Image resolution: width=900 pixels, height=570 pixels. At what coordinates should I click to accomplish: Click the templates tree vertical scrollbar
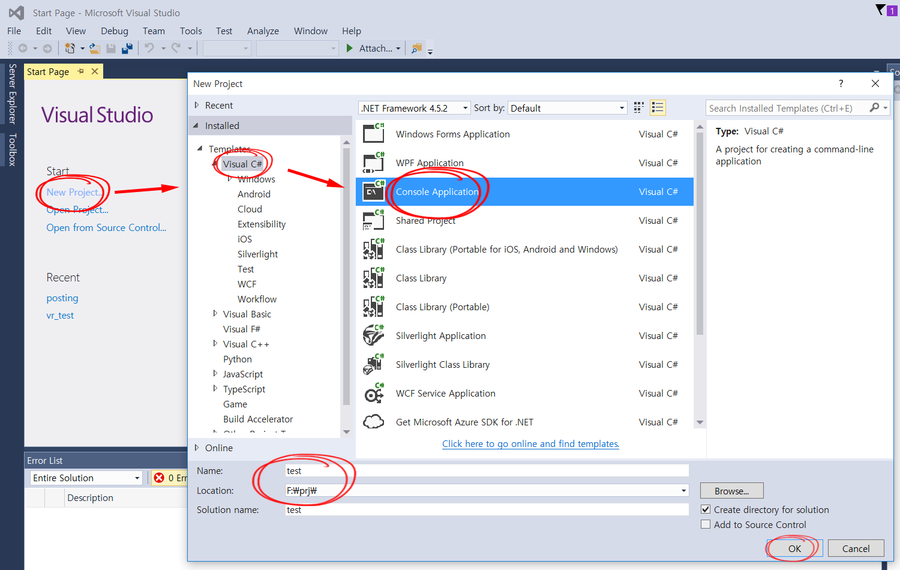tap(346, 277)
